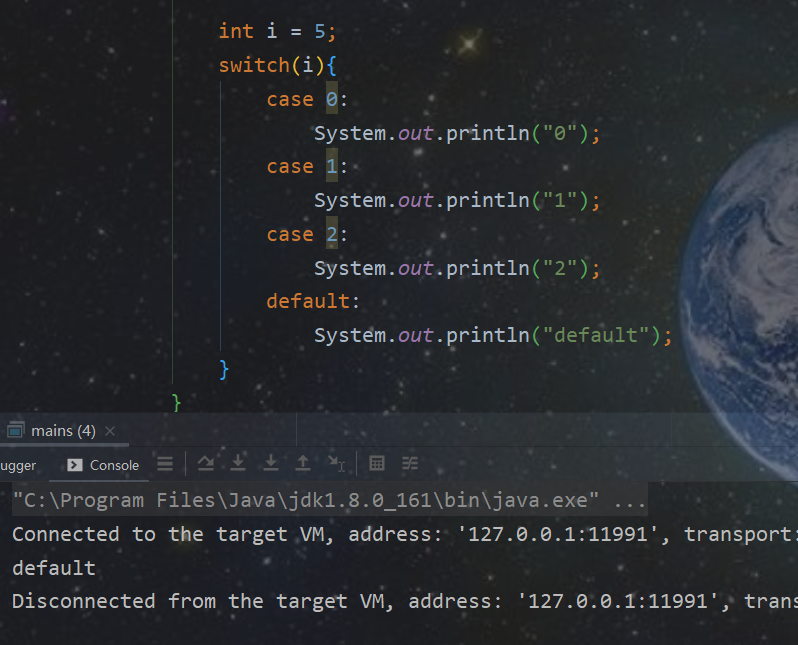Click the Trace Current Stream Chain icon
798x645 pixels.
coord(410,463)
